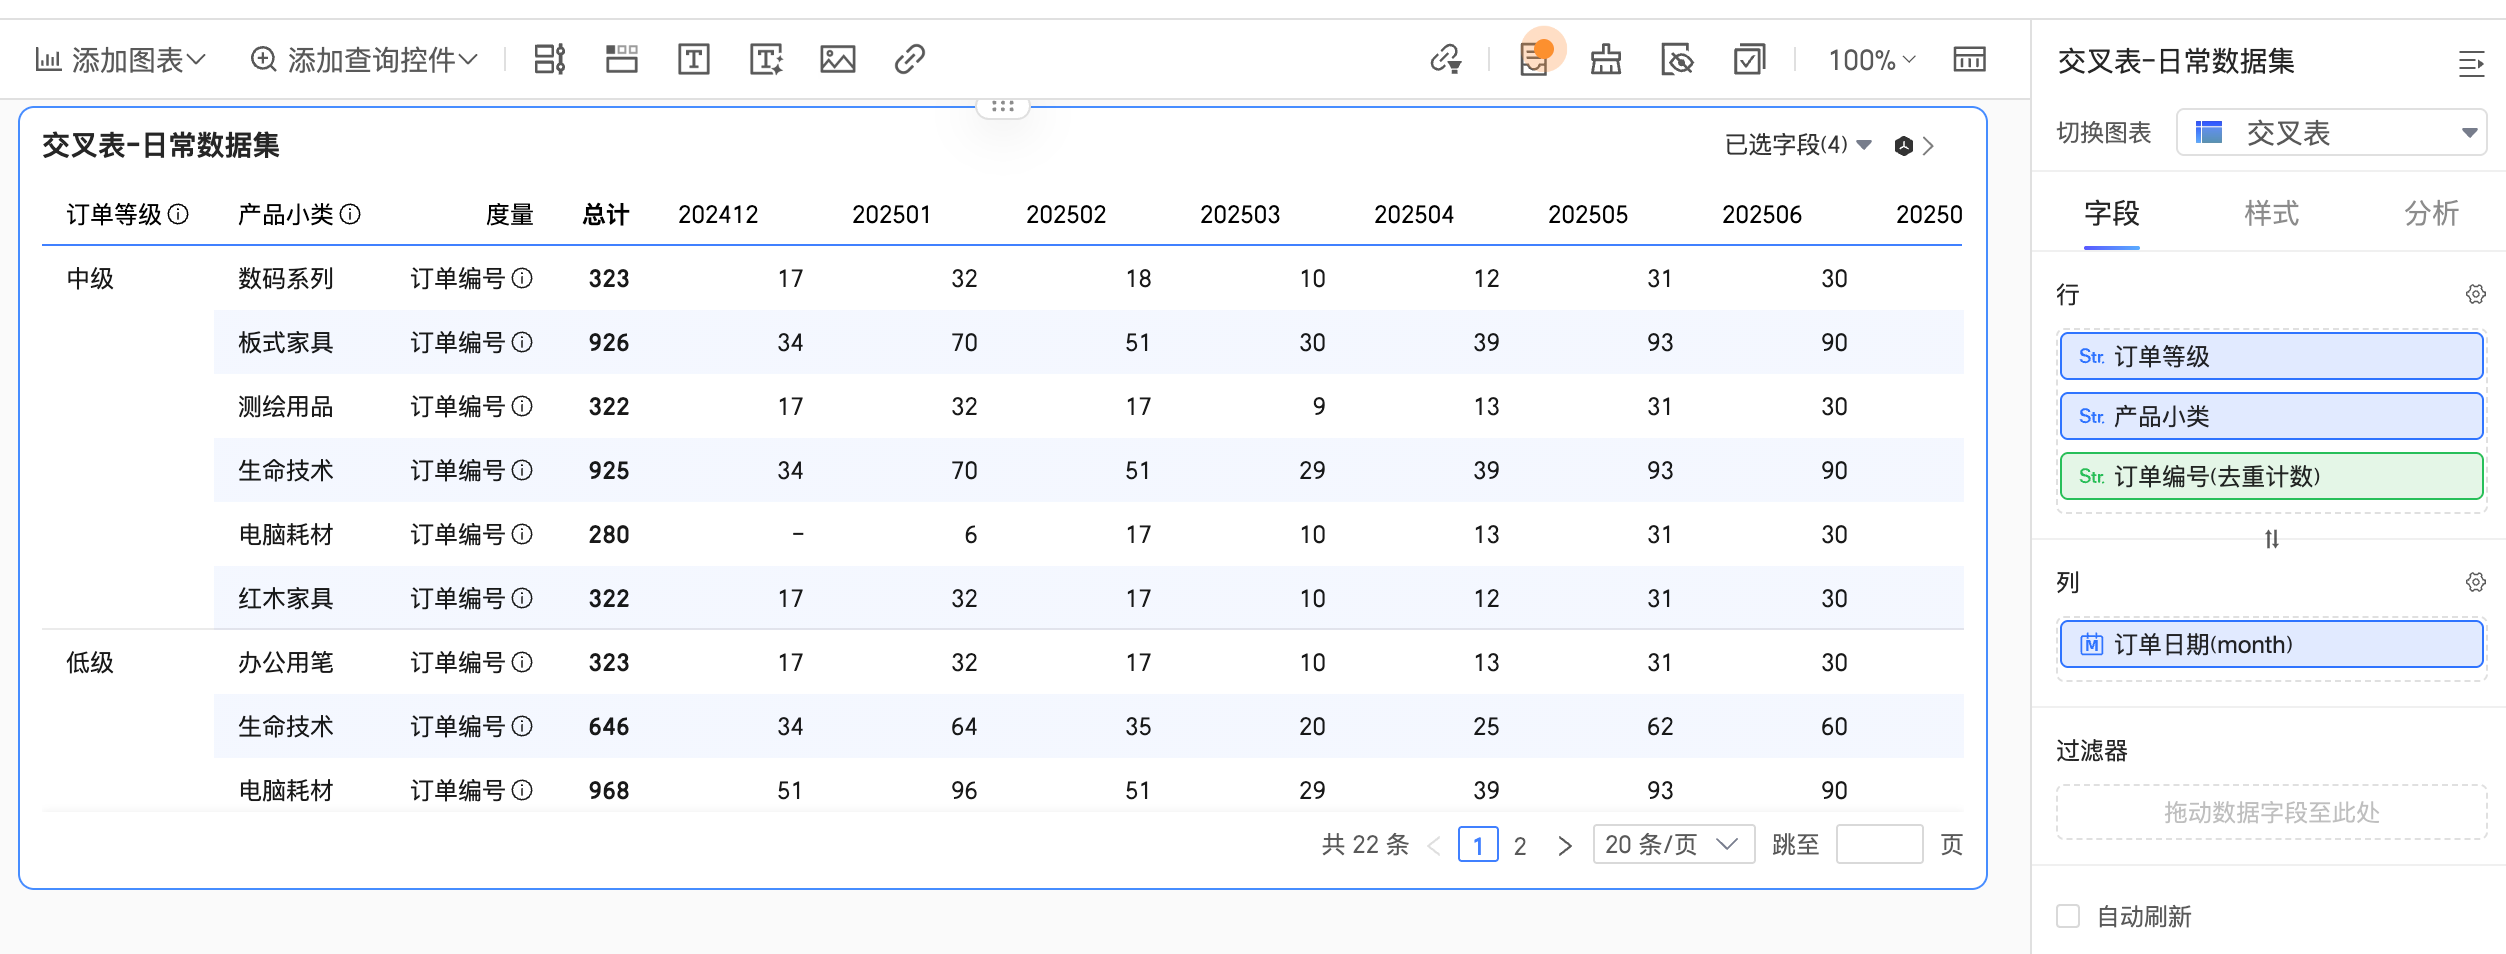Click the row settings gear icon
The image size is (2506, 954).
coord(2475,294)
